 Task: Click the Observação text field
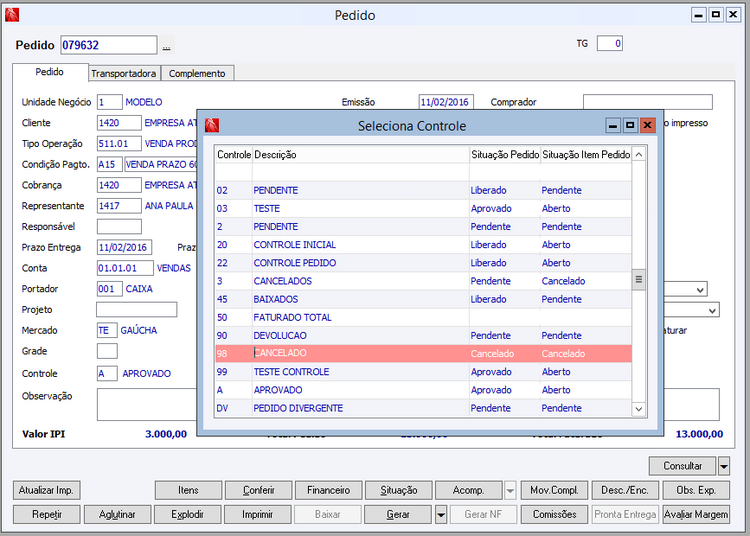click(x=146, y=405)
